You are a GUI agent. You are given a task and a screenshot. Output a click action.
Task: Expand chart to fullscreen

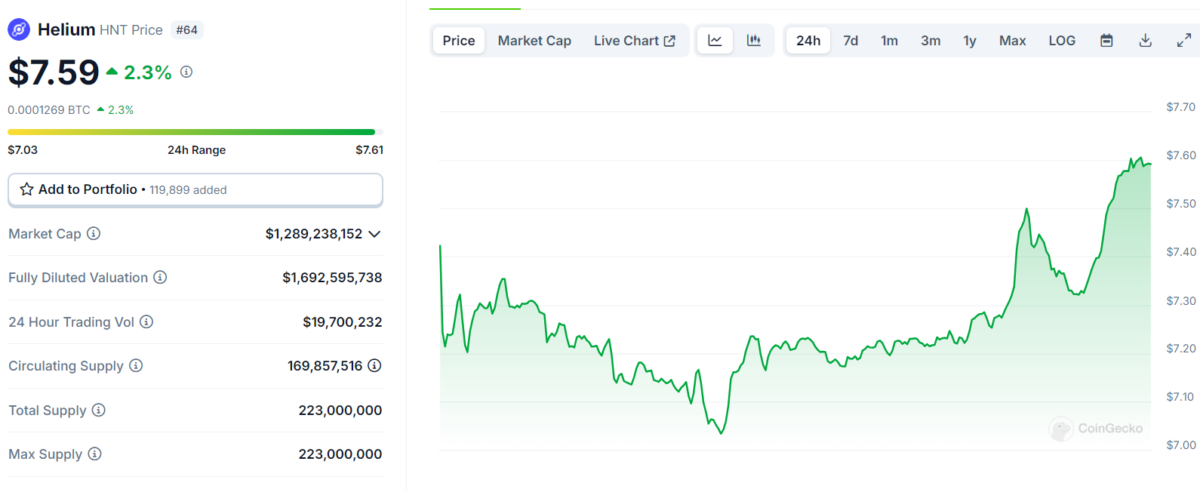click(1183, 41)
